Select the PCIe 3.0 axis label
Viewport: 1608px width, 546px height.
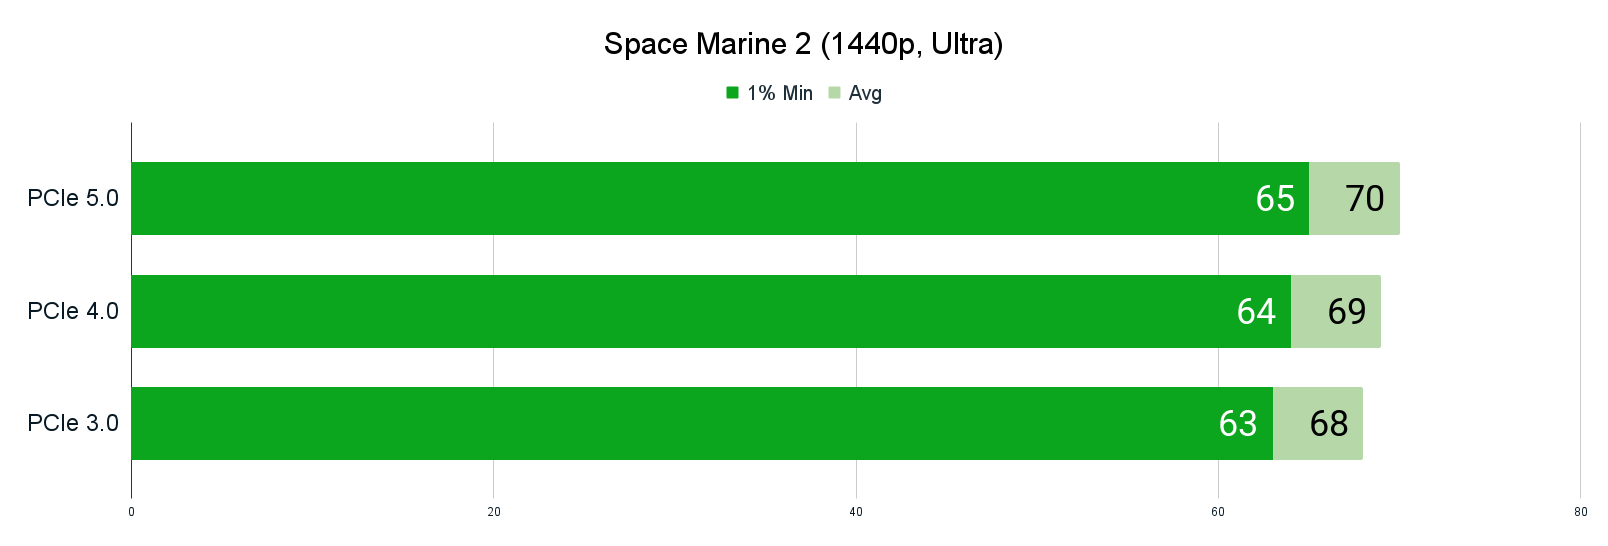click(73, 423)
